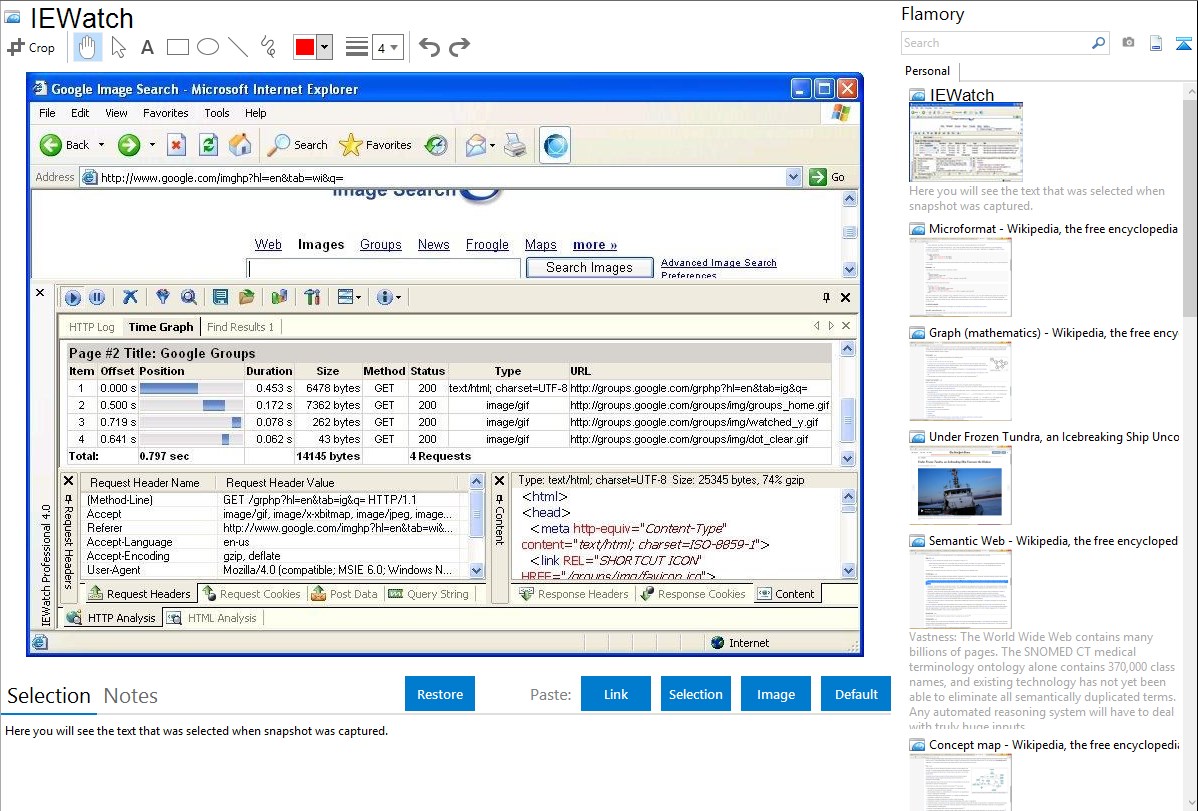The image size is (1198, 811).
Task: Open the Find Results 1 tab
Action: [x=240, y=327]
